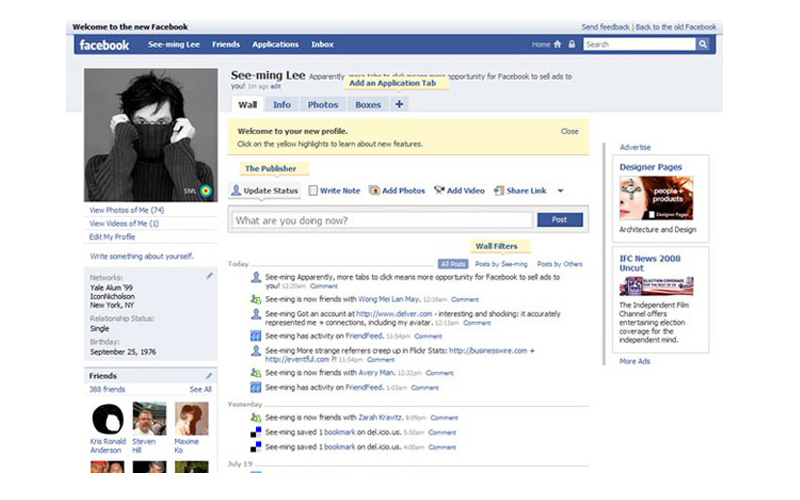Open Maxime Ko friend thumbnail
This screenshot has height=500, width=800.
[191, 419]
